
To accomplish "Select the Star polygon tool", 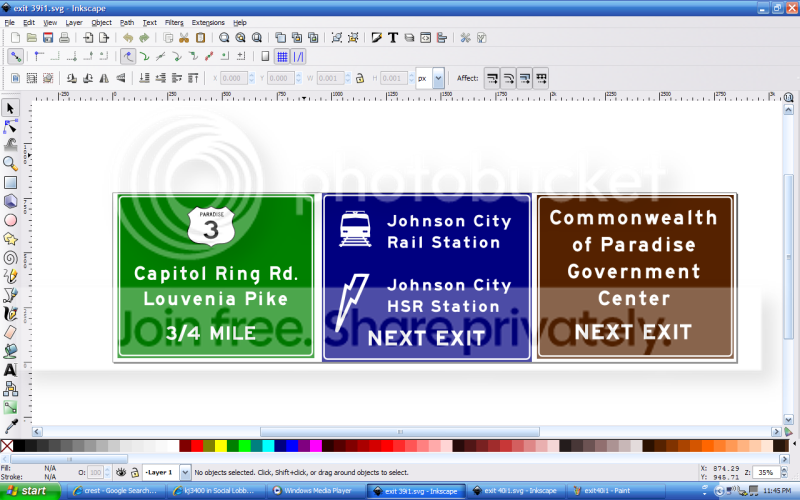I will 10,239.
